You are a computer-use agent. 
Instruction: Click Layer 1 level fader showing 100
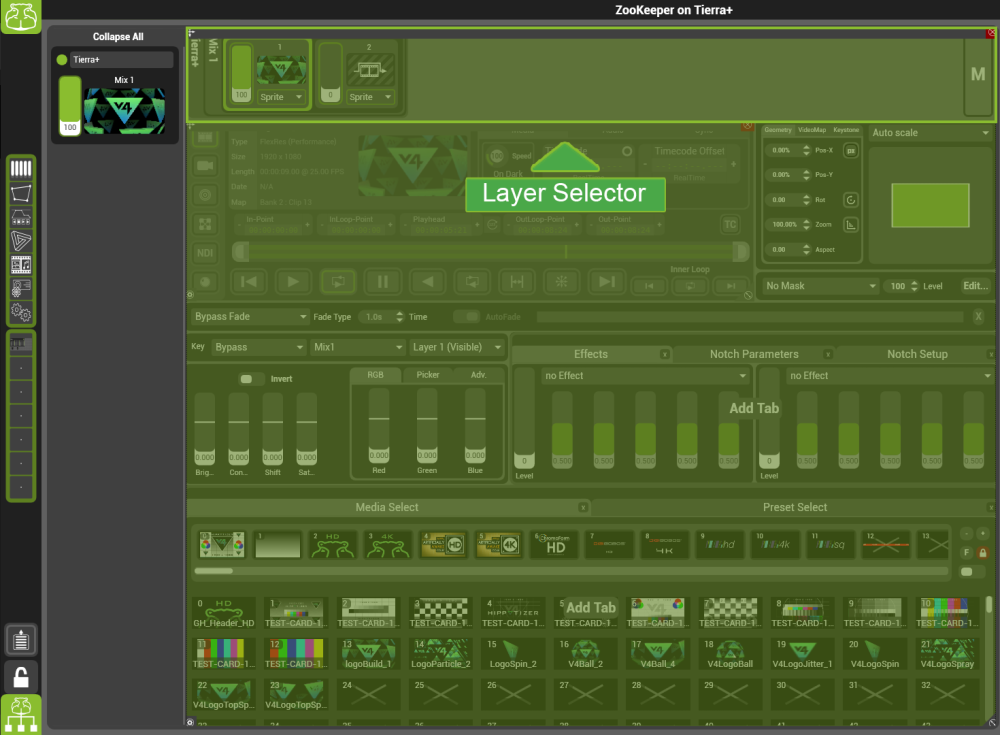pos(241,73)
